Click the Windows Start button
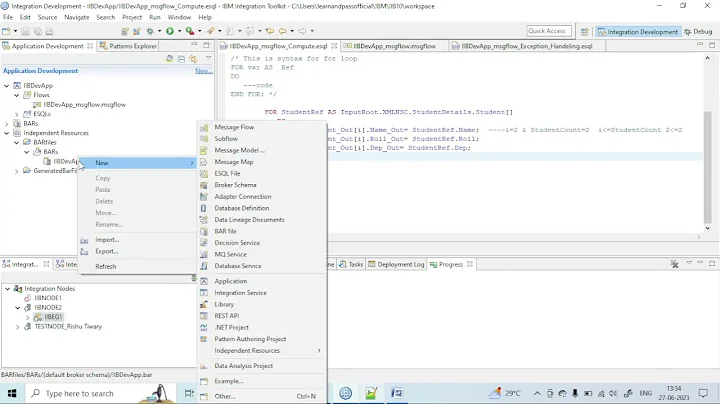 click(12, 393)
